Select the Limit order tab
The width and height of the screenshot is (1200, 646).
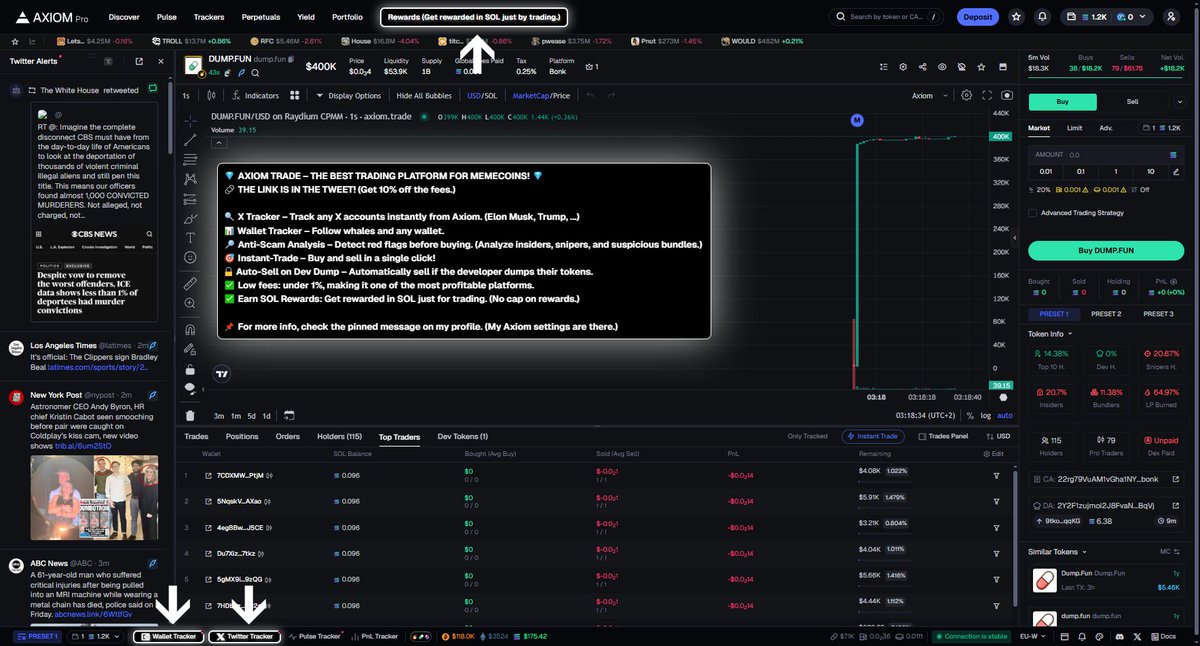[1074, 128]
